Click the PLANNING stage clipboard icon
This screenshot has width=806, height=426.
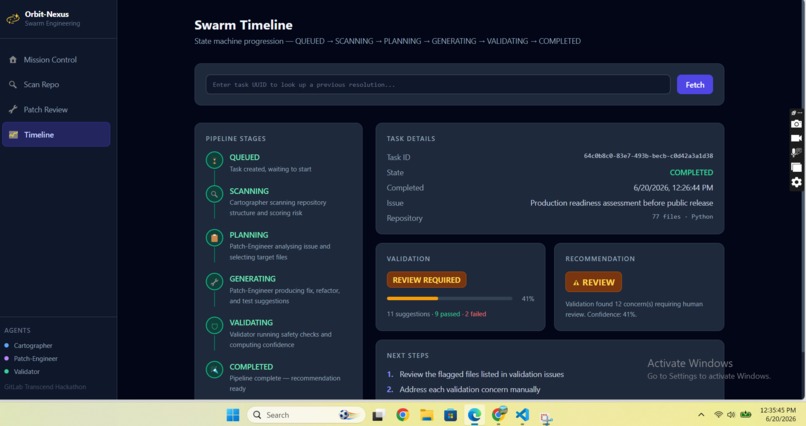point(214,238)
